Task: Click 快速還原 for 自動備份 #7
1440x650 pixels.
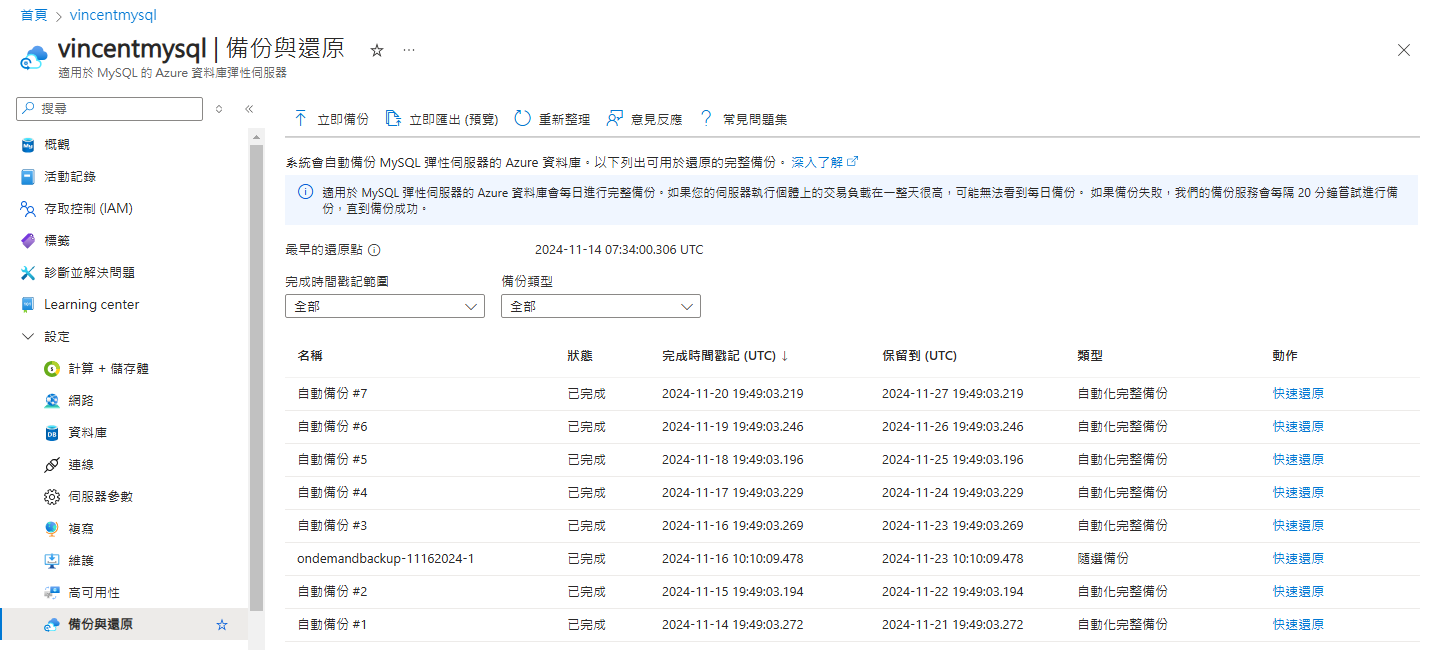Action: pyautogui.click(x=1298, y=394)
